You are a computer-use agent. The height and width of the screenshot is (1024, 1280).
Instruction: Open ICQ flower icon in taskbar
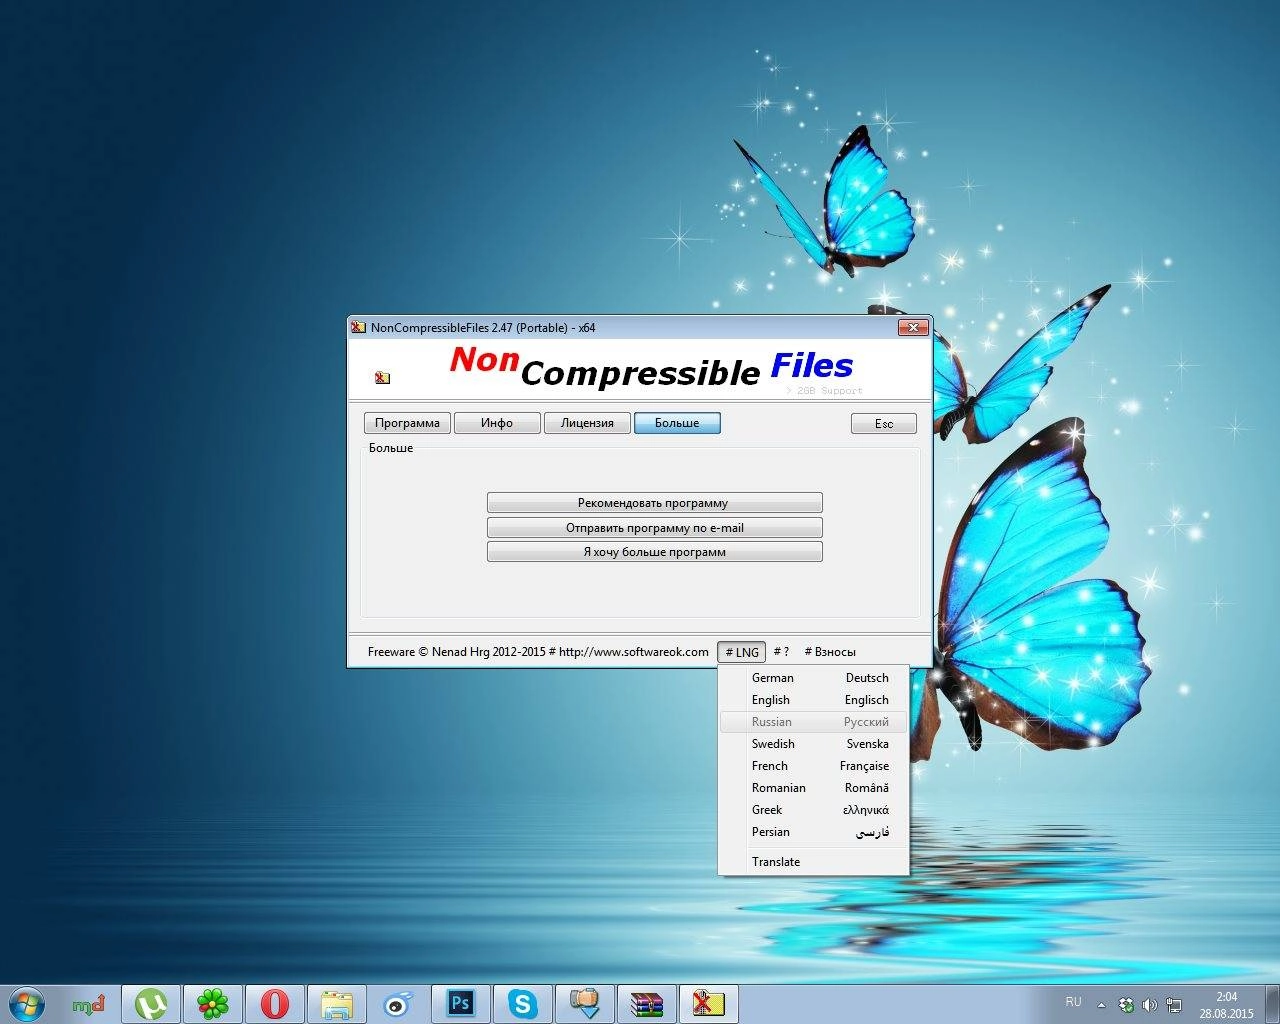[213, 1003]
